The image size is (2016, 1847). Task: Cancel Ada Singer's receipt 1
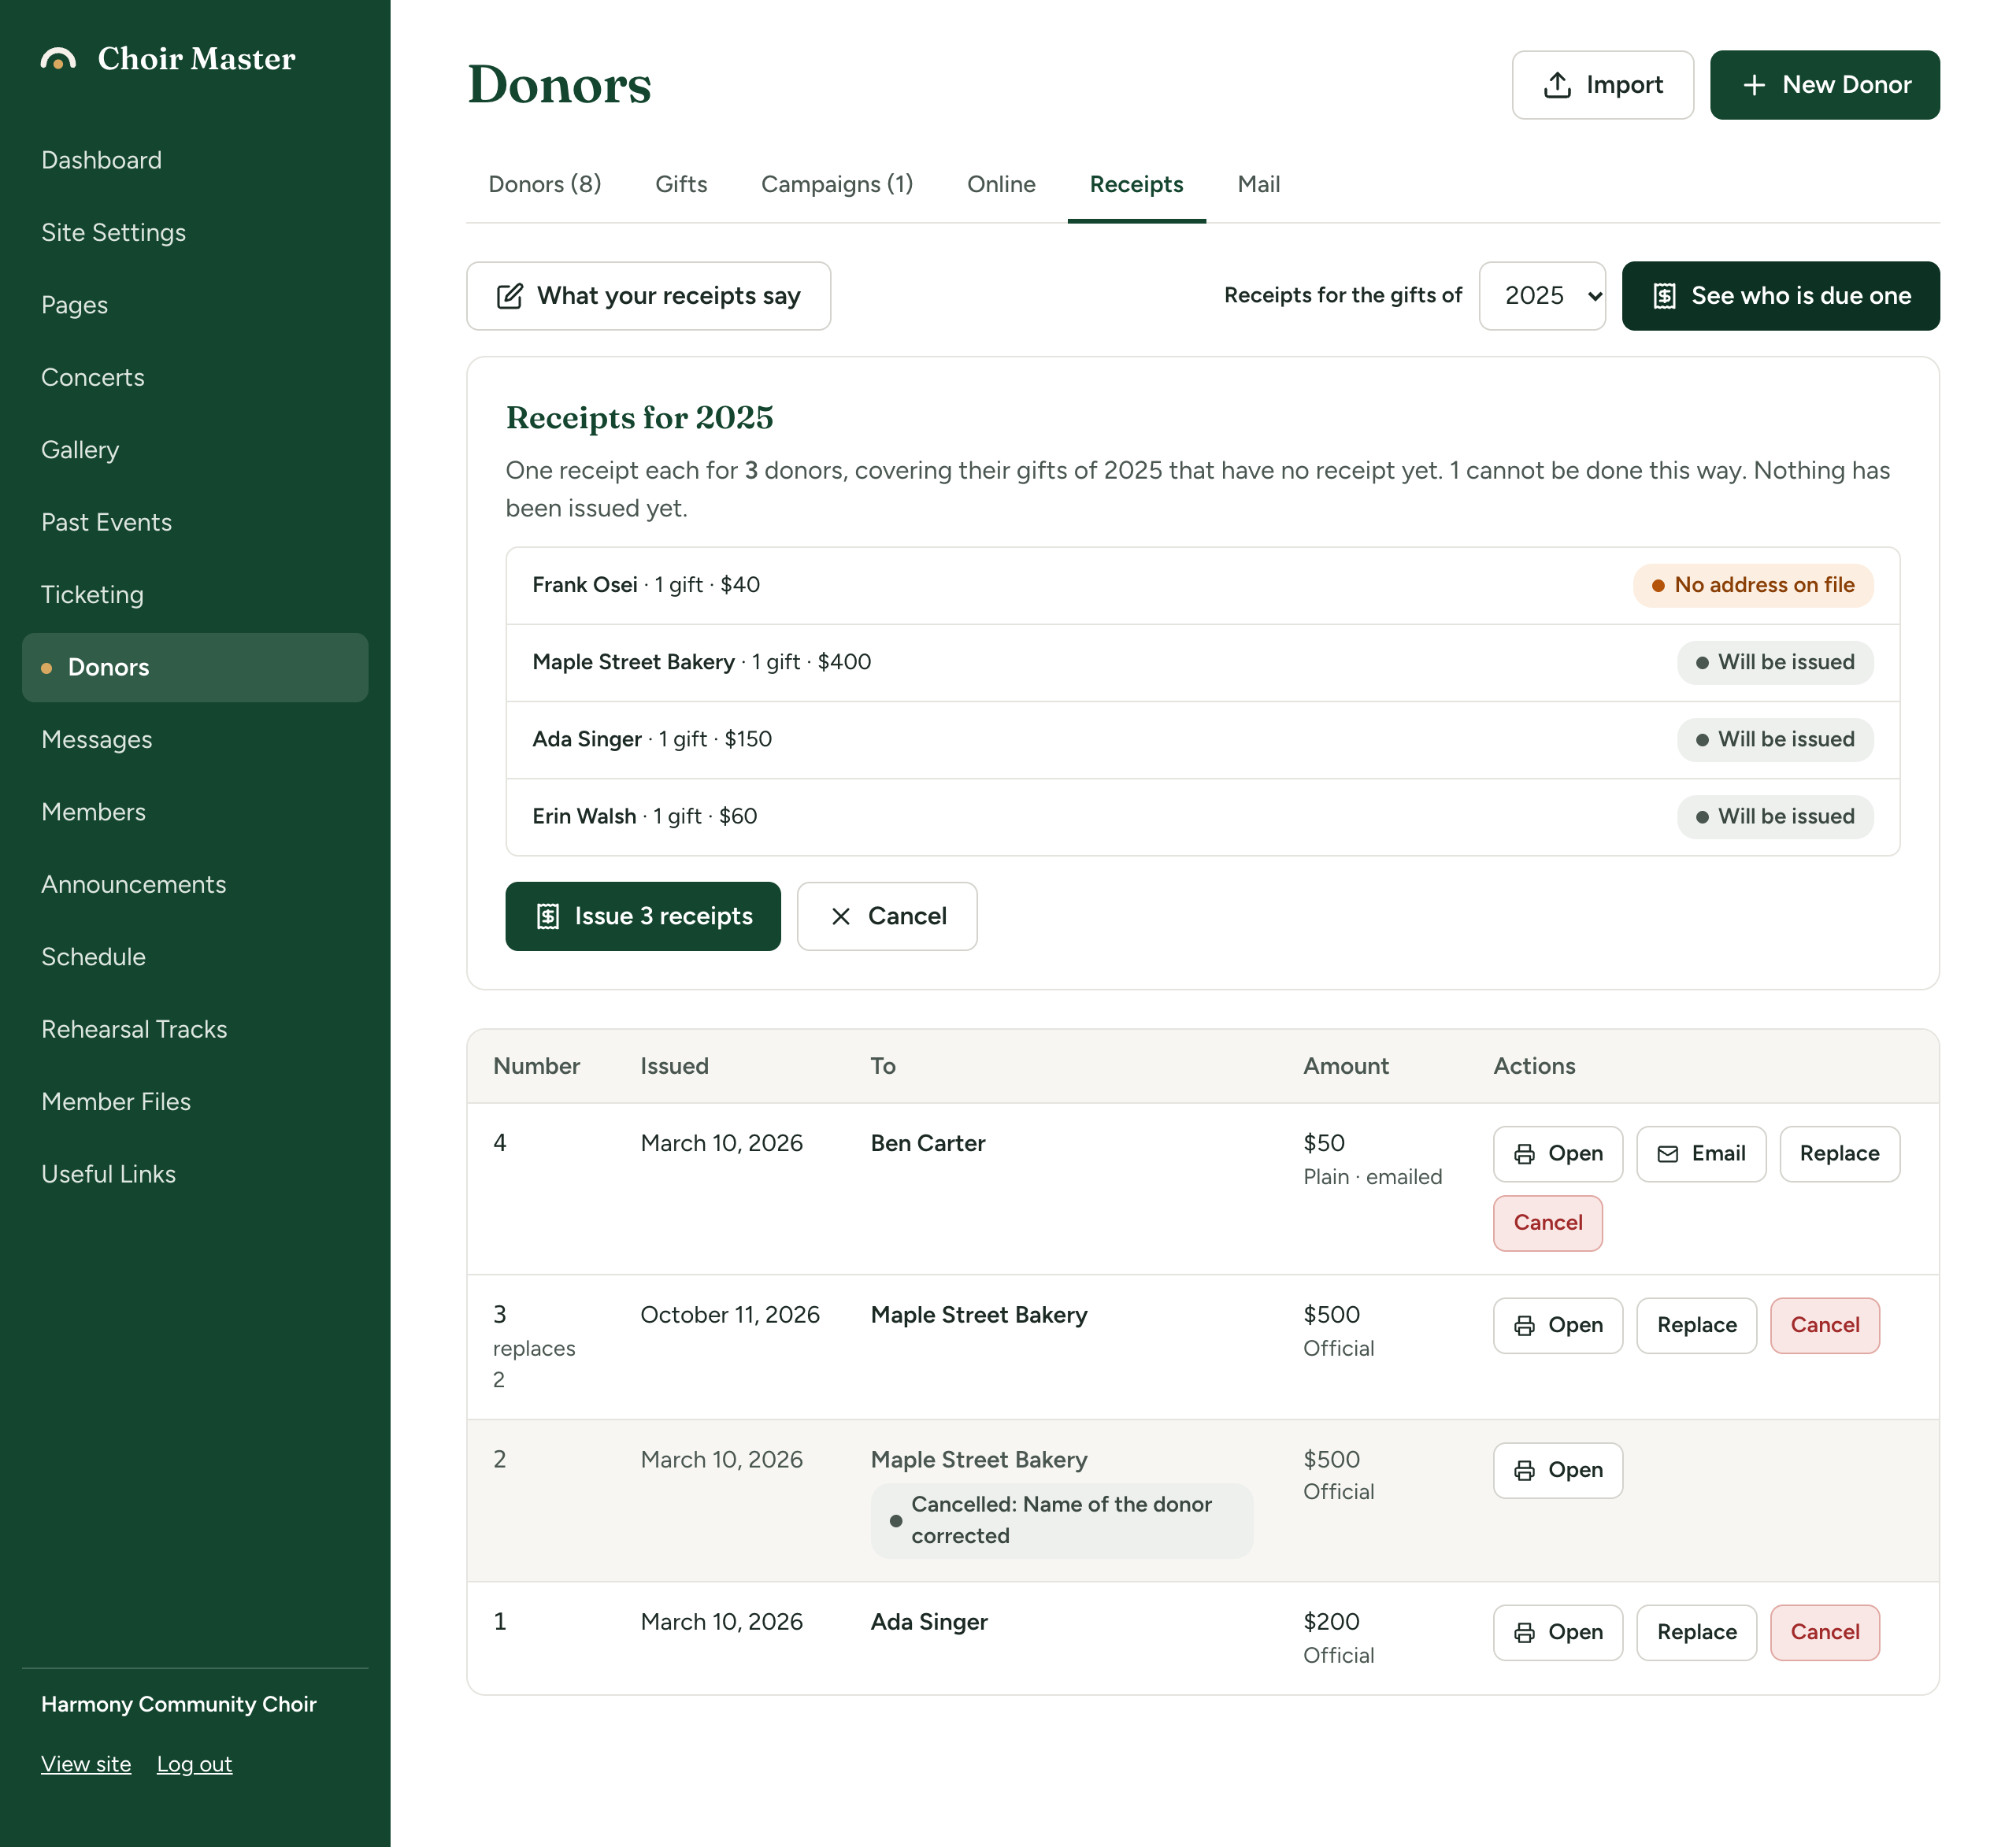tap(1824, 1633)
